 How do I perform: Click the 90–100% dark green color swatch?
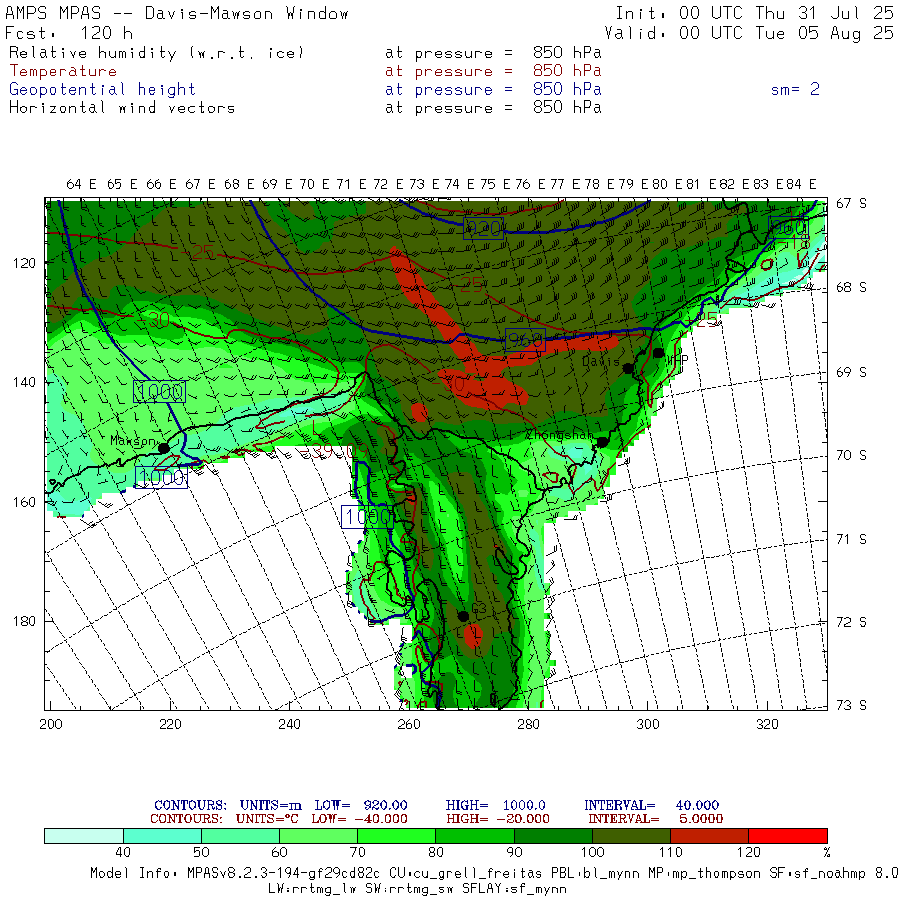tap(553, 836)
